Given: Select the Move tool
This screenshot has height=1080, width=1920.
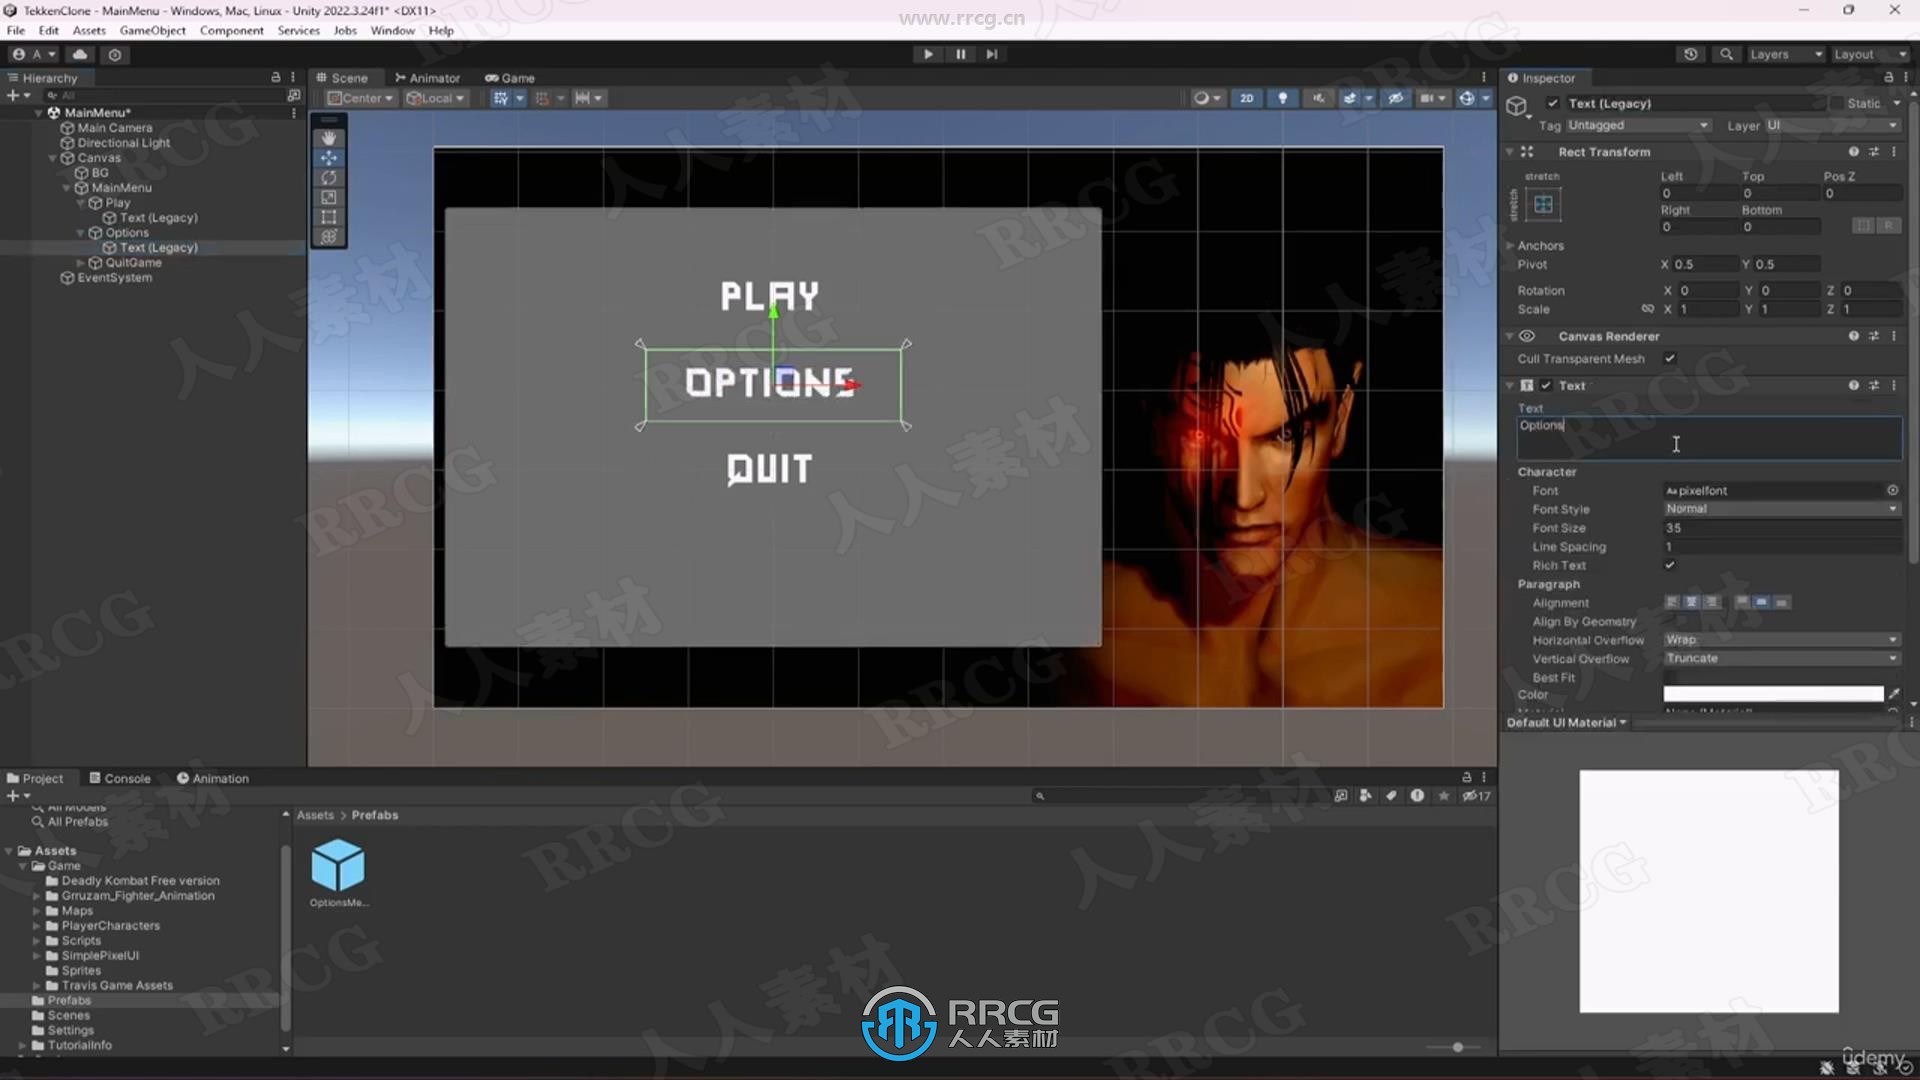Looking at the screenshot, I should (328, 158).
